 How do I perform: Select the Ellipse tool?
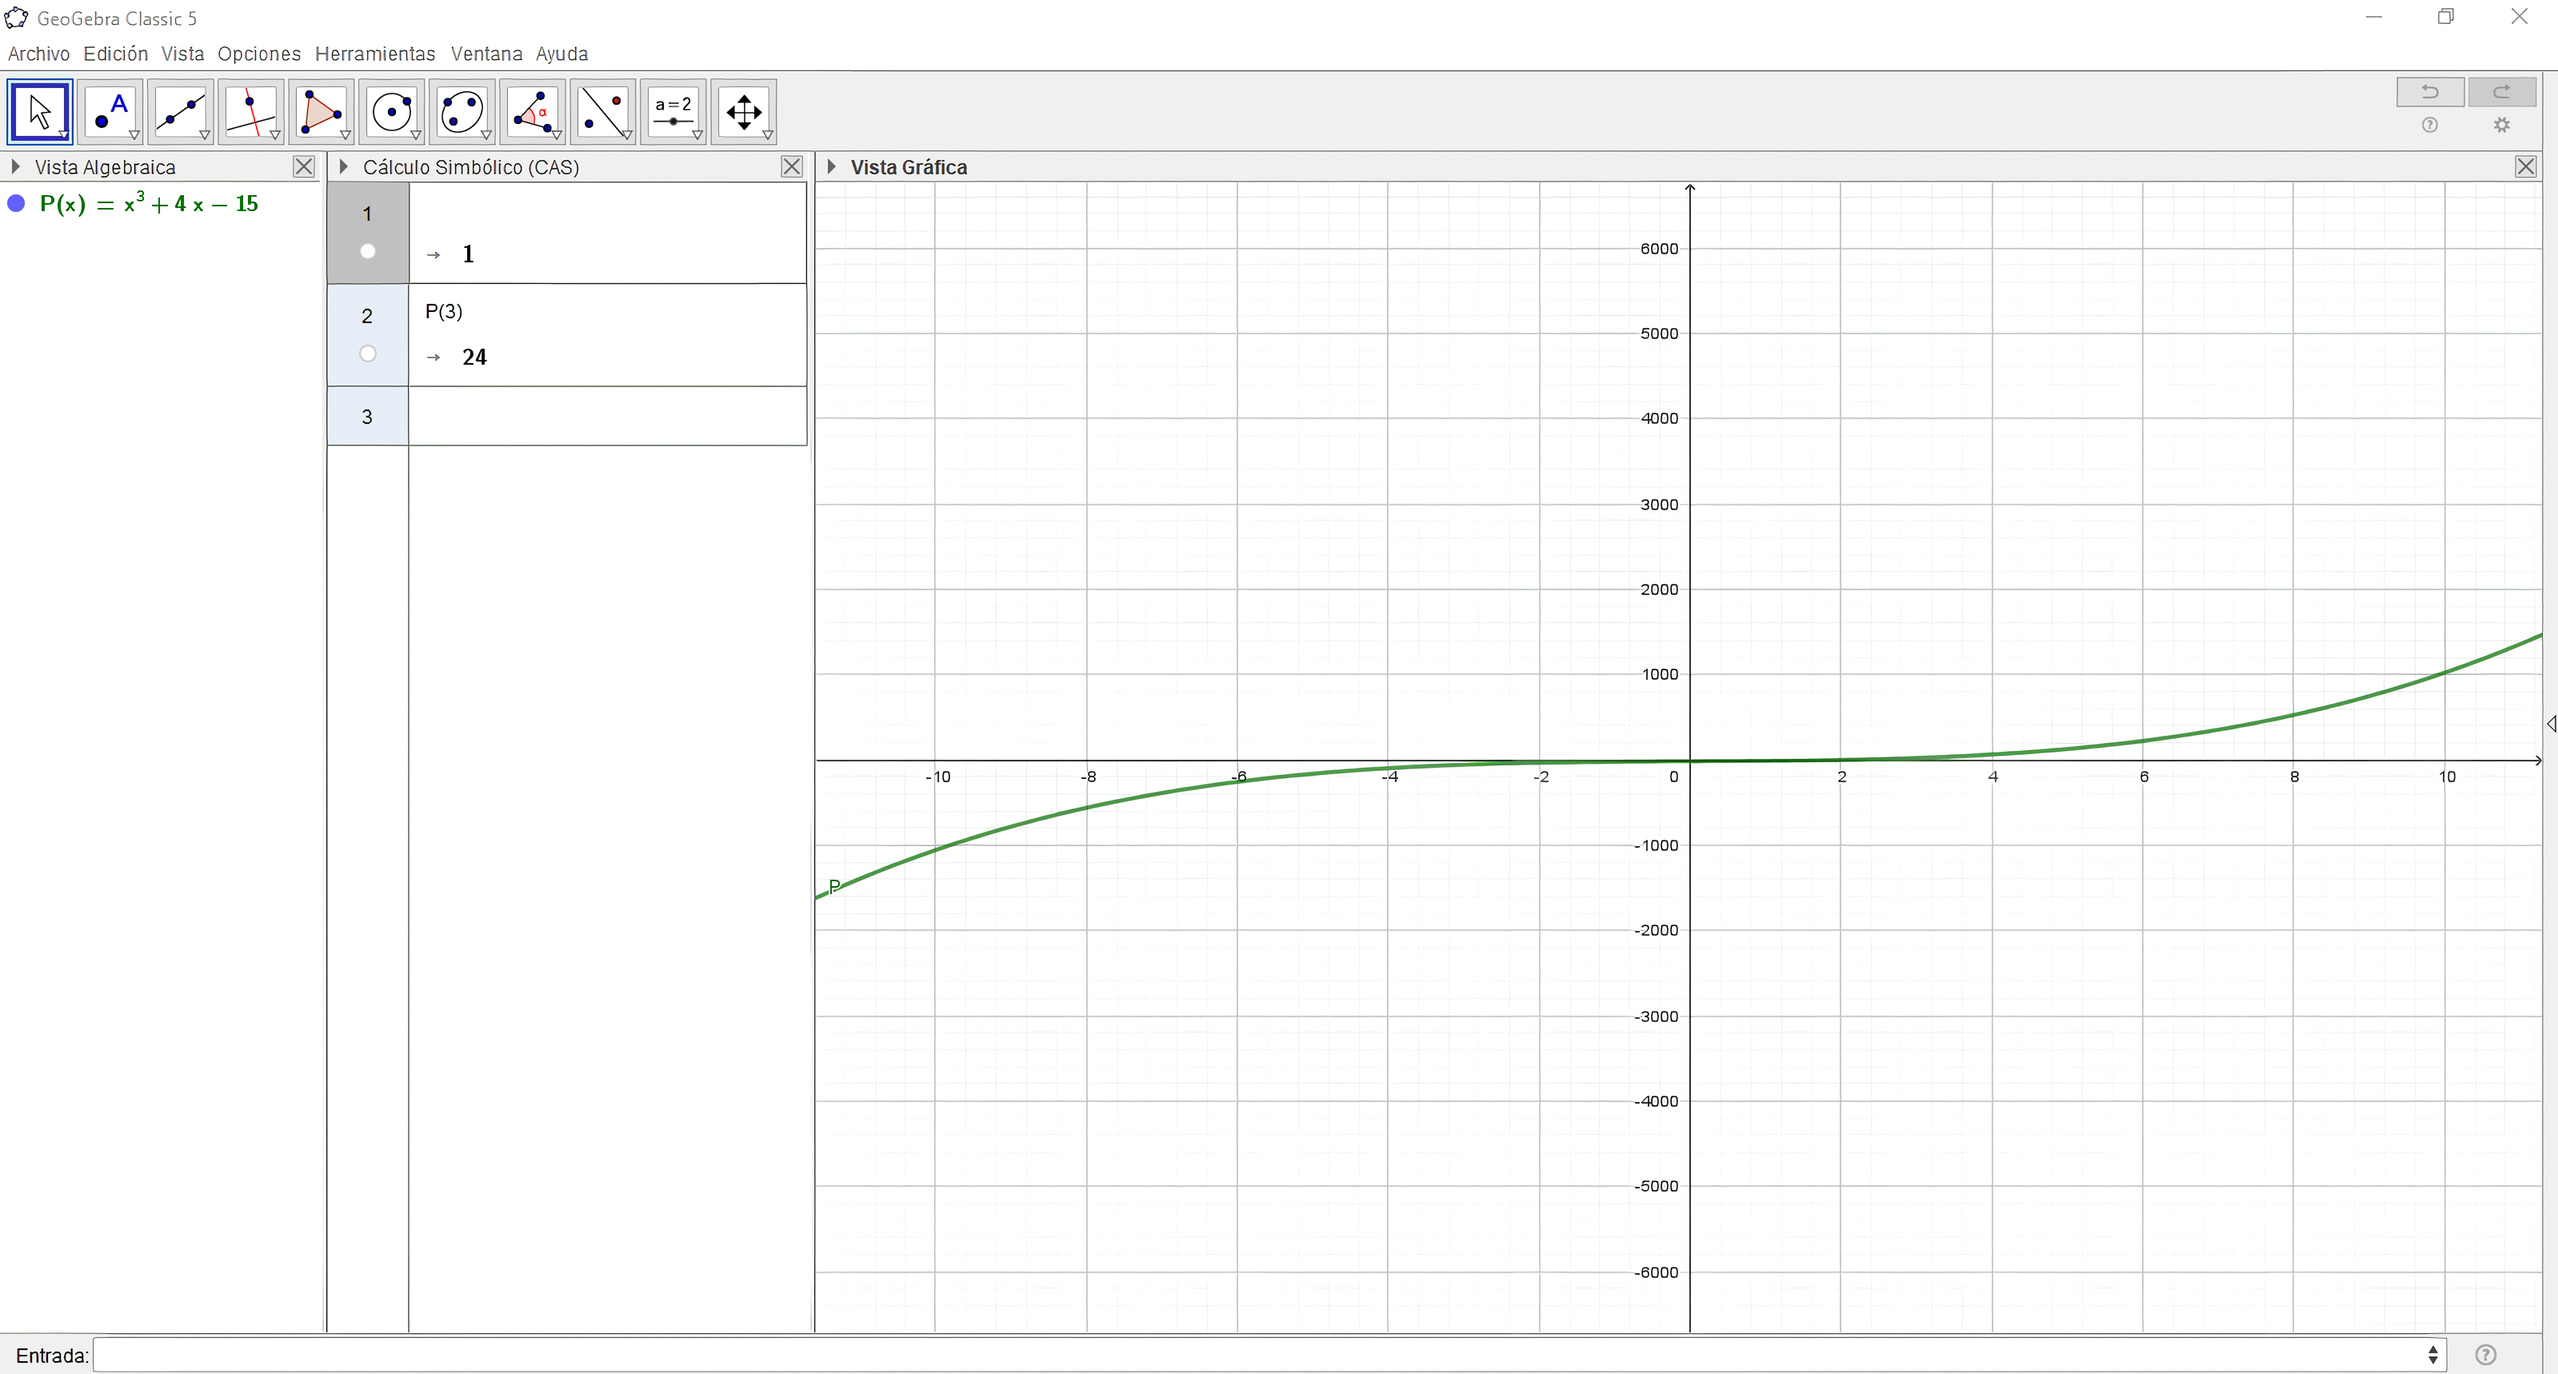tap(461, 111)
